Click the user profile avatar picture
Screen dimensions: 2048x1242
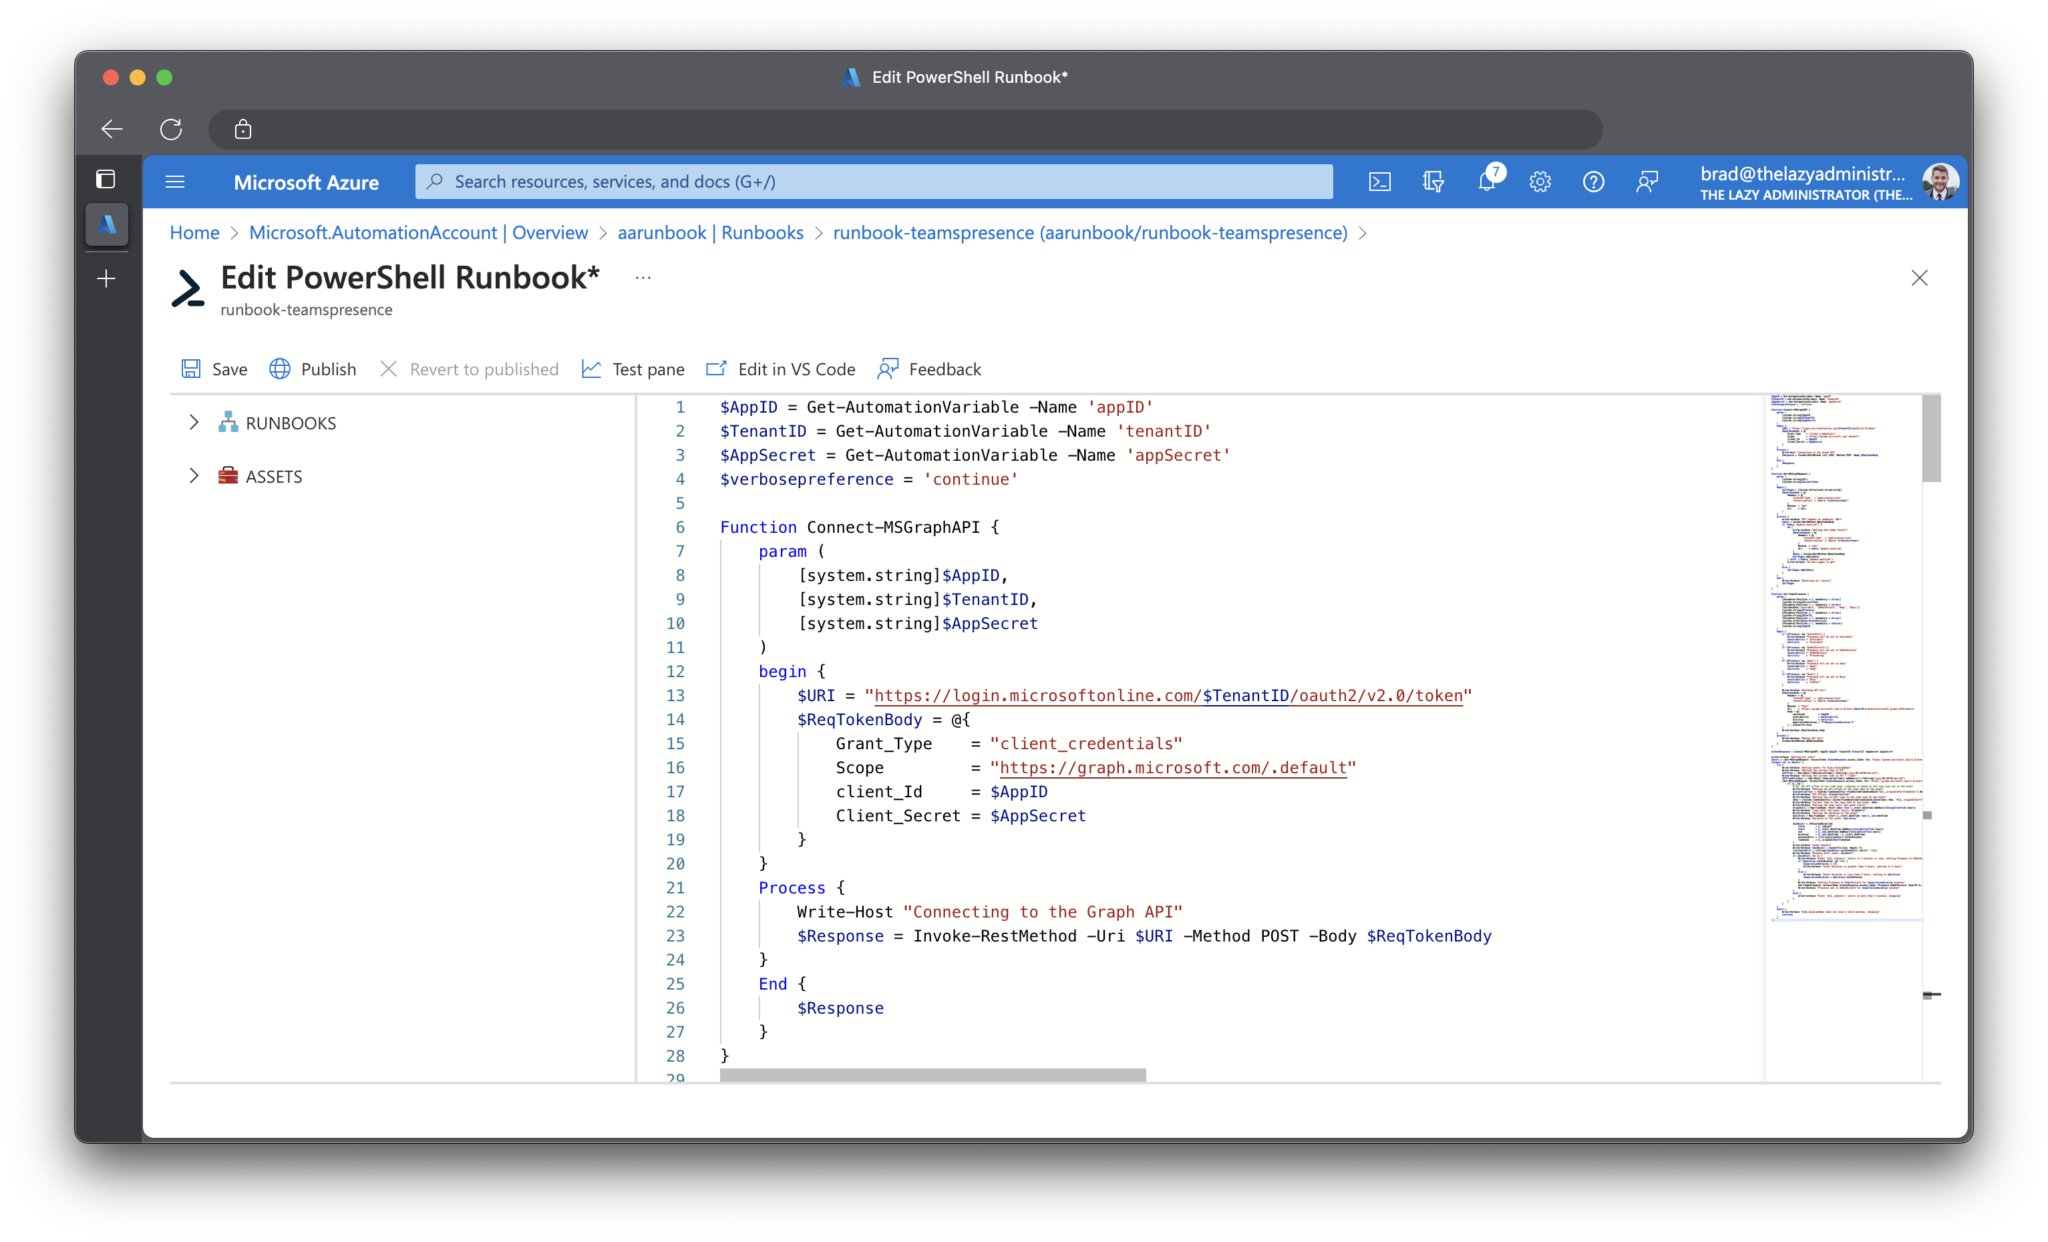tap(1940, 182)
